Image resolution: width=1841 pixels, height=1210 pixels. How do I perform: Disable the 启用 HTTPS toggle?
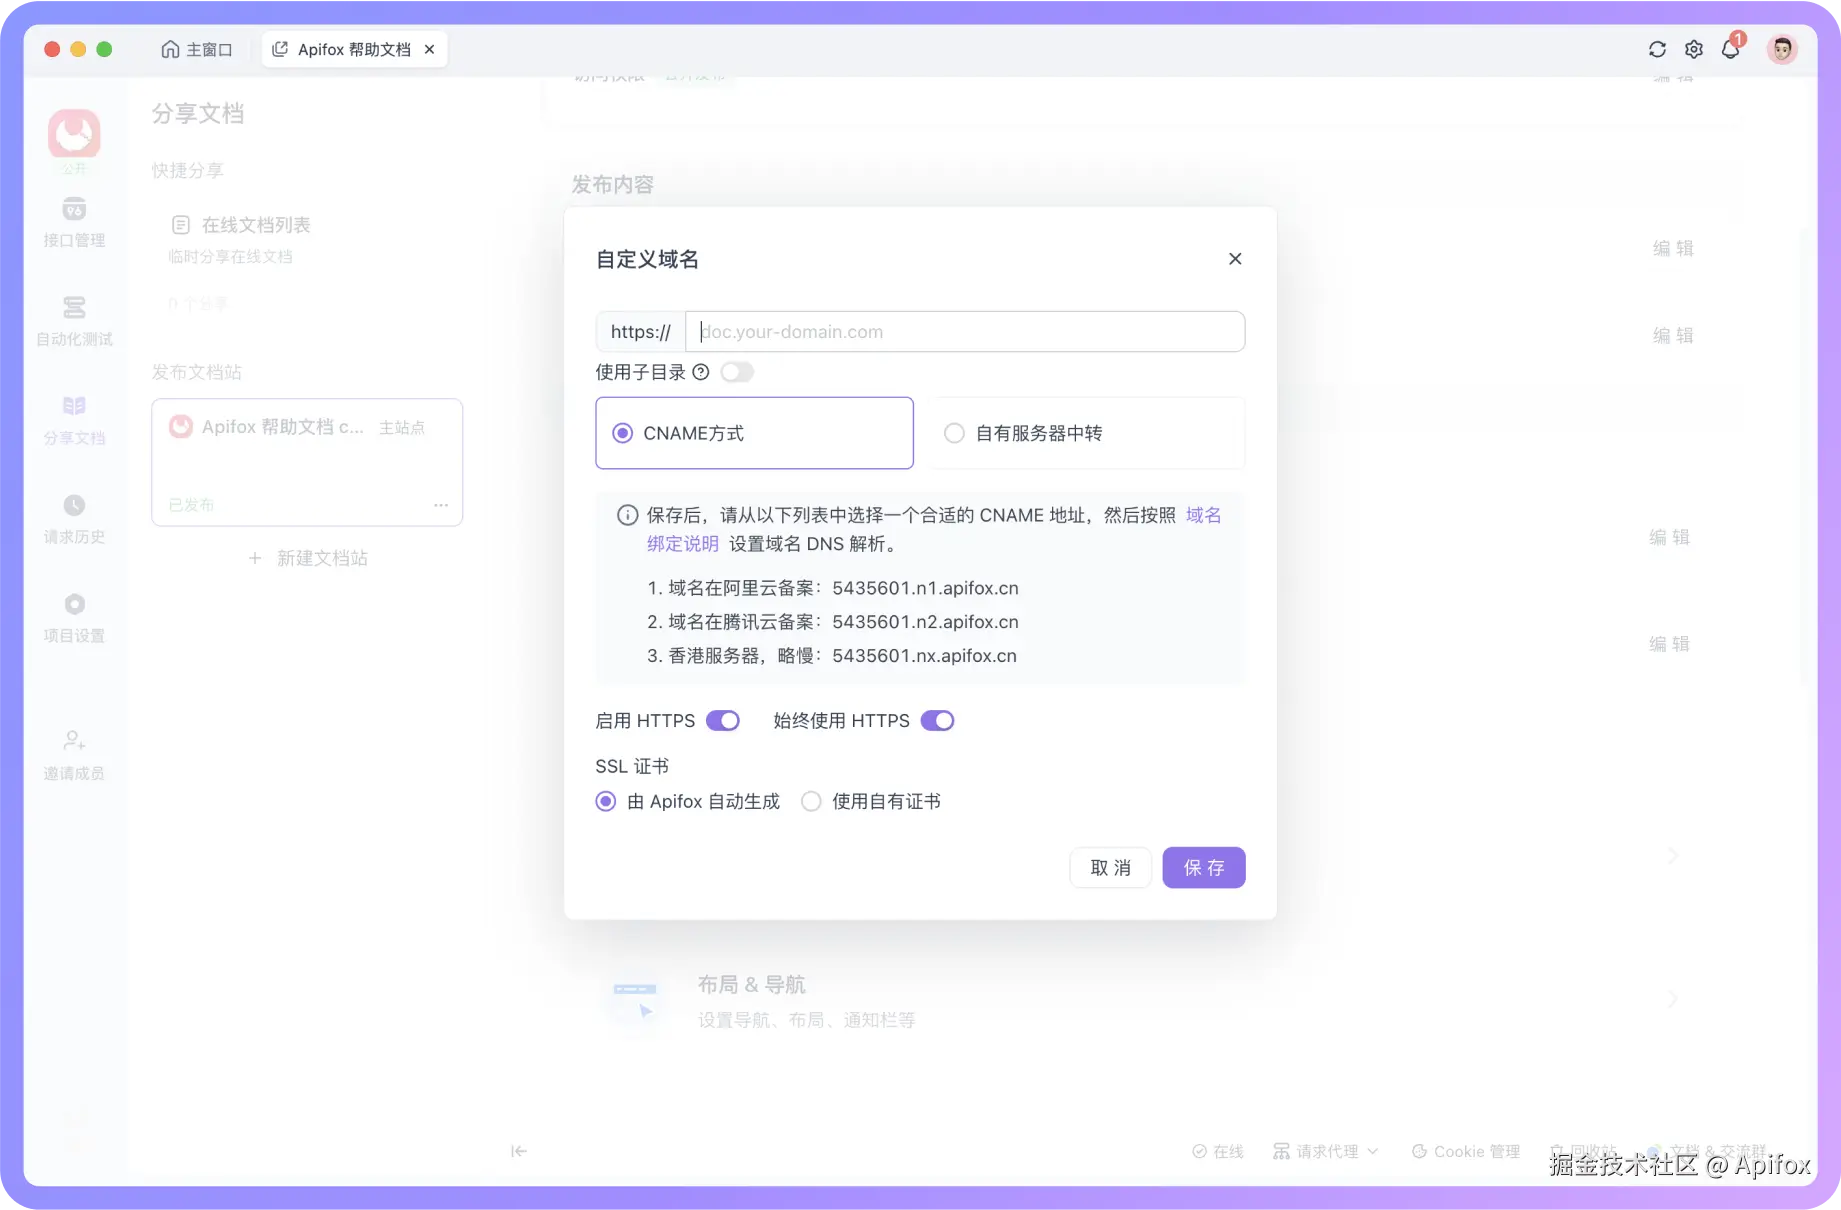(722, 720)
